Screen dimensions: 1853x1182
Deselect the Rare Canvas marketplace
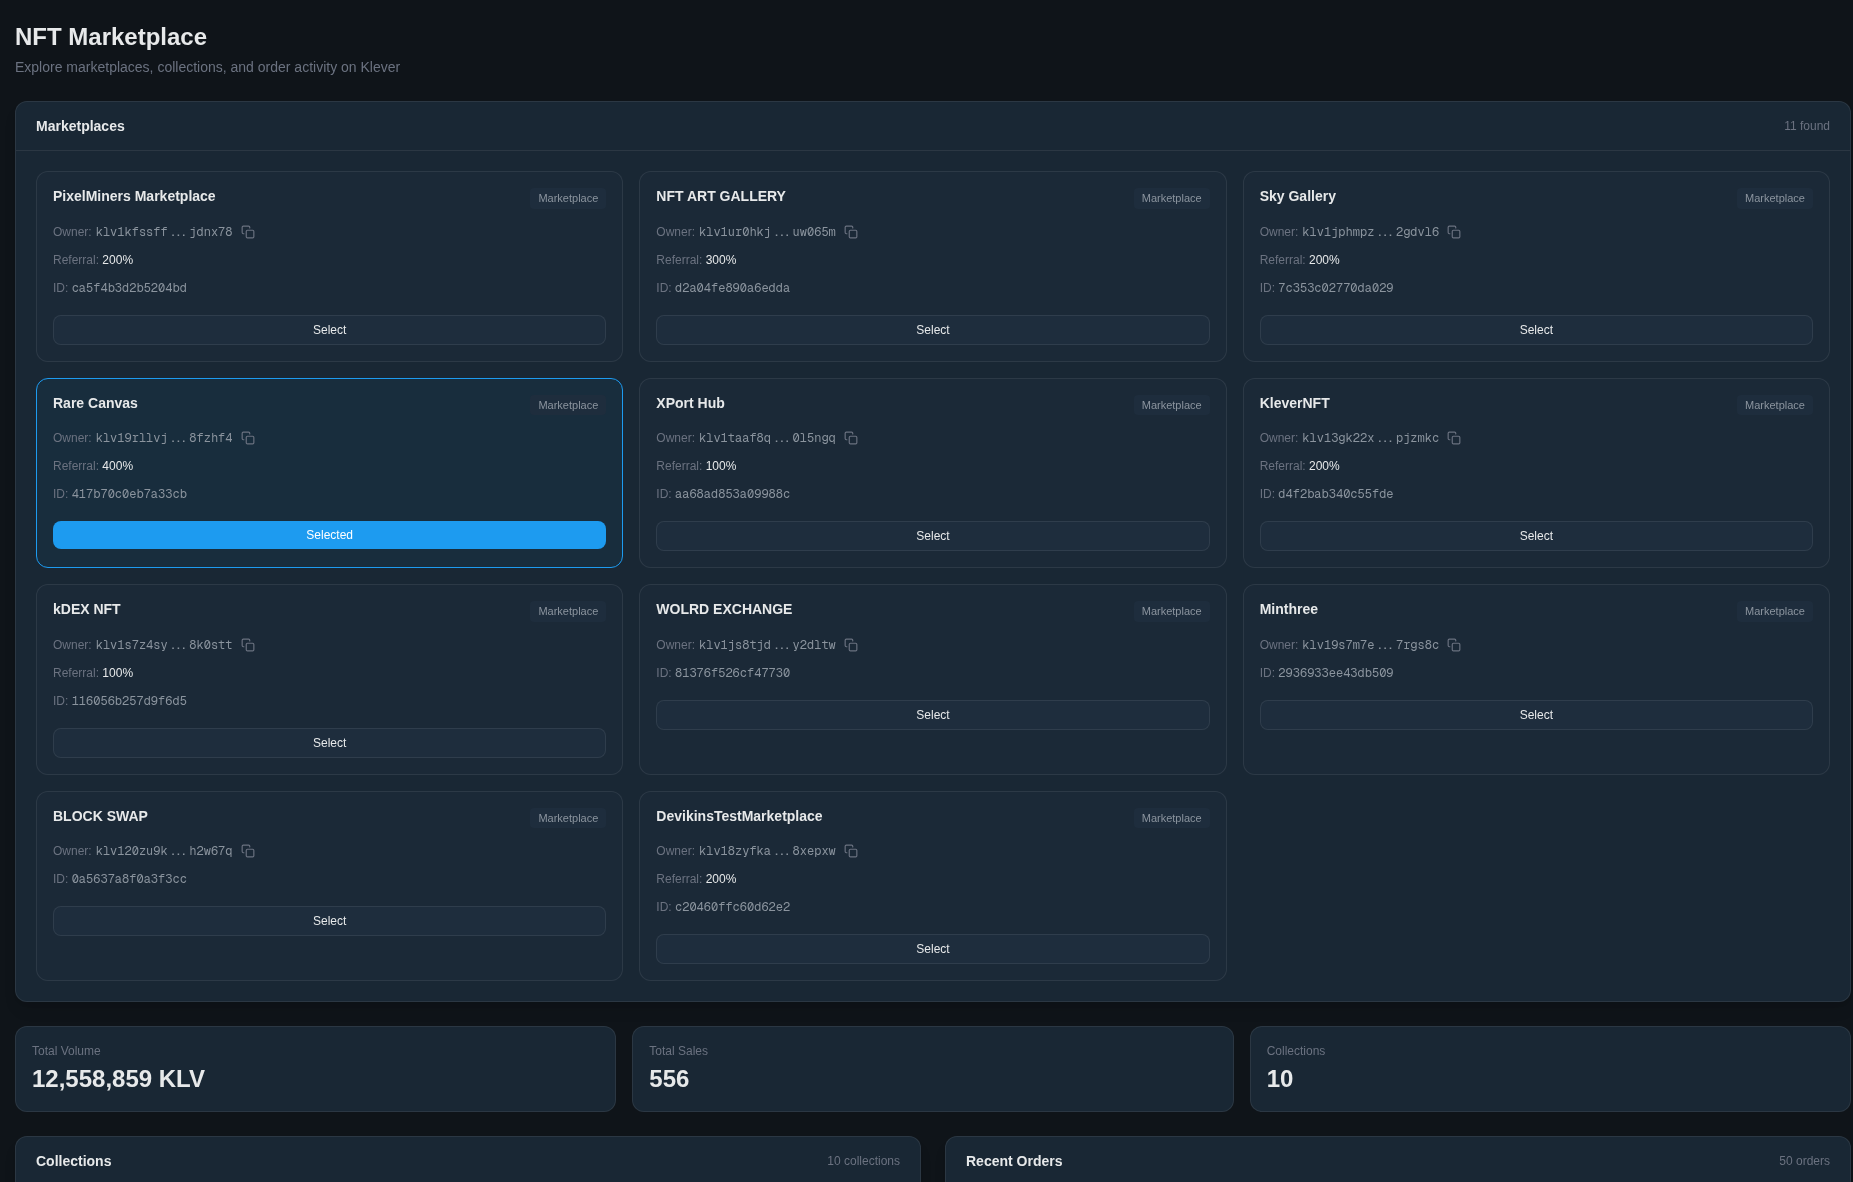click(x=329, y=535)
